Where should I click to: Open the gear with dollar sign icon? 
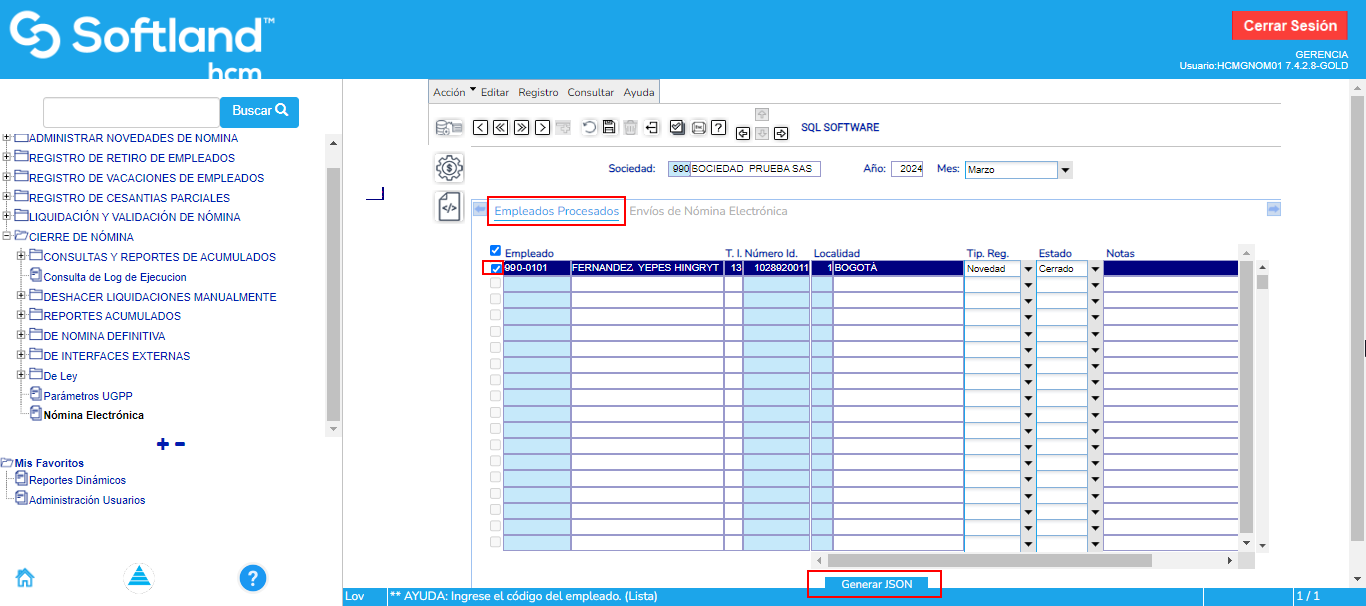pos(449,168)
